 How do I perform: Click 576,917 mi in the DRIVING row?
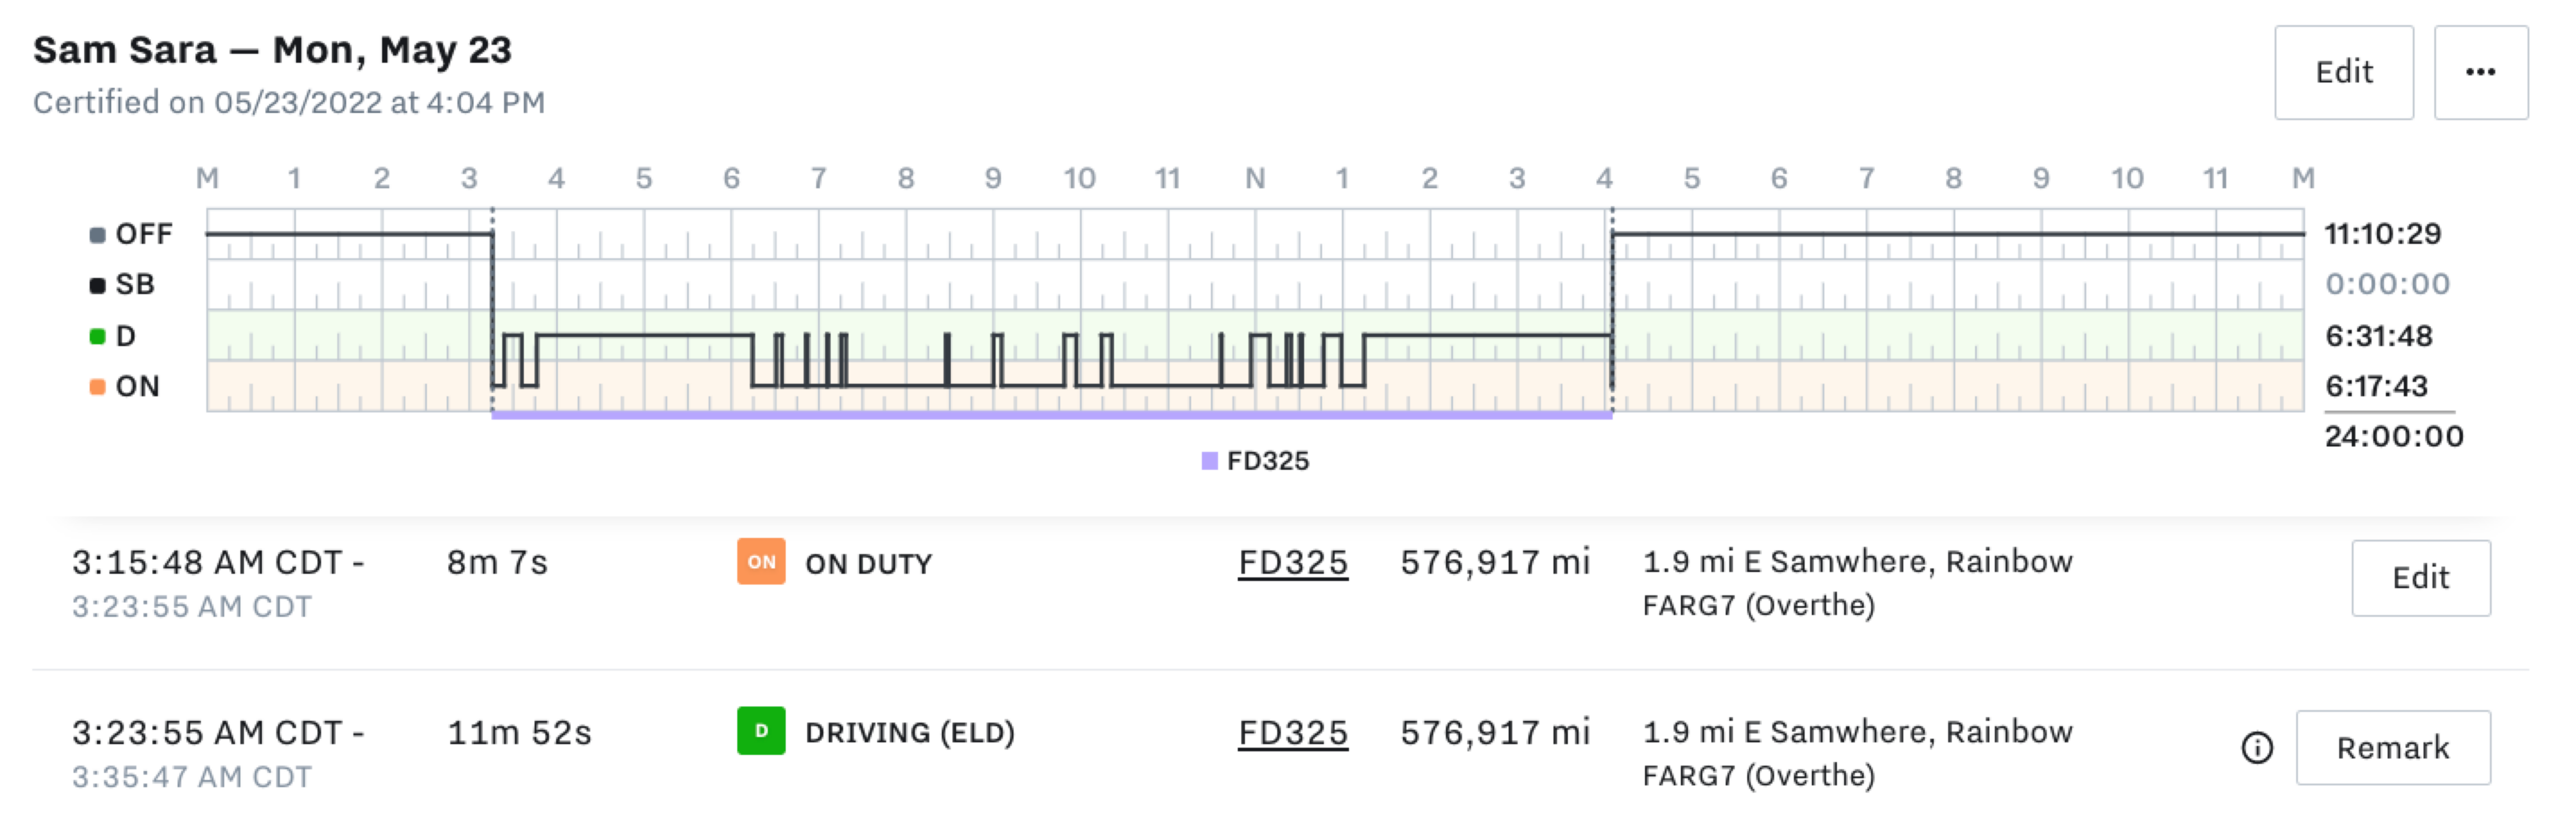pos(1495,732)
